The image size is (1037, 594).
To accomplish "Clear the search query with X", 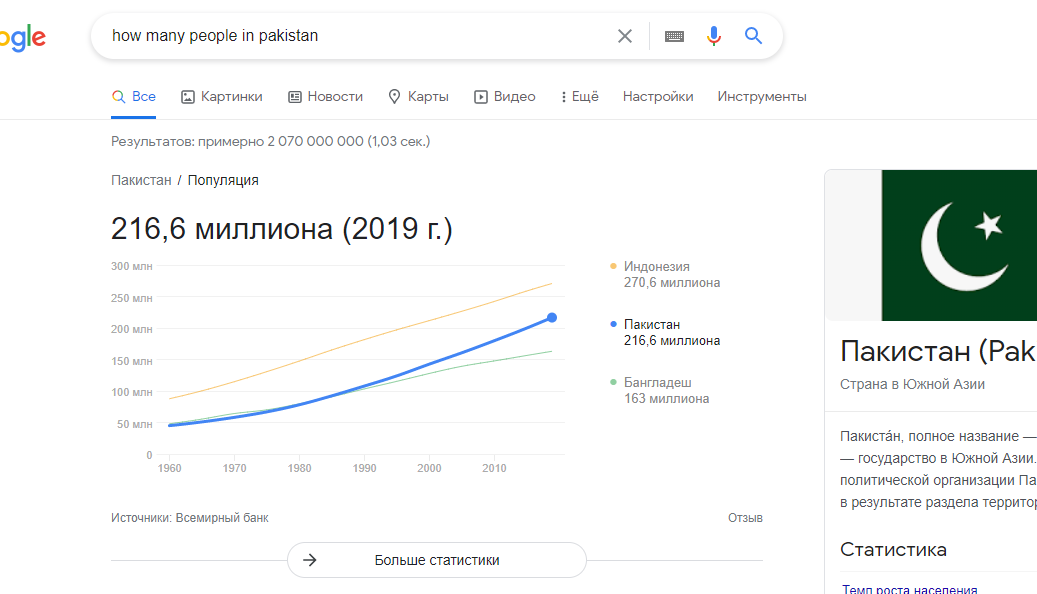I will 625,36.
